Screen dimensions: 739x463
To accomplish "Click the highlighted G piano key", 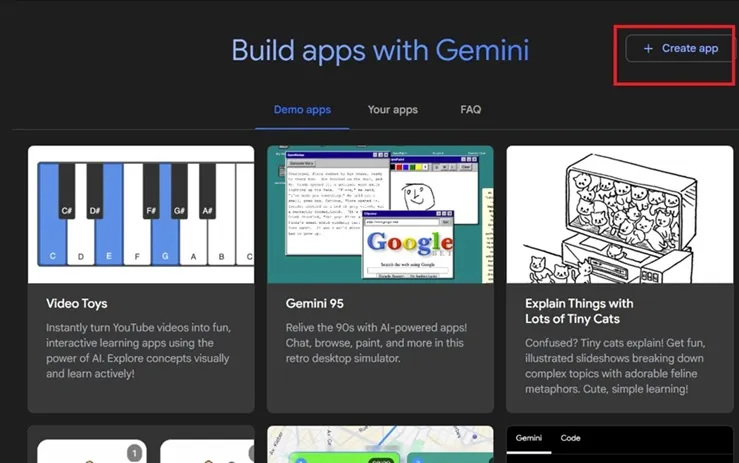I will 165,238.
